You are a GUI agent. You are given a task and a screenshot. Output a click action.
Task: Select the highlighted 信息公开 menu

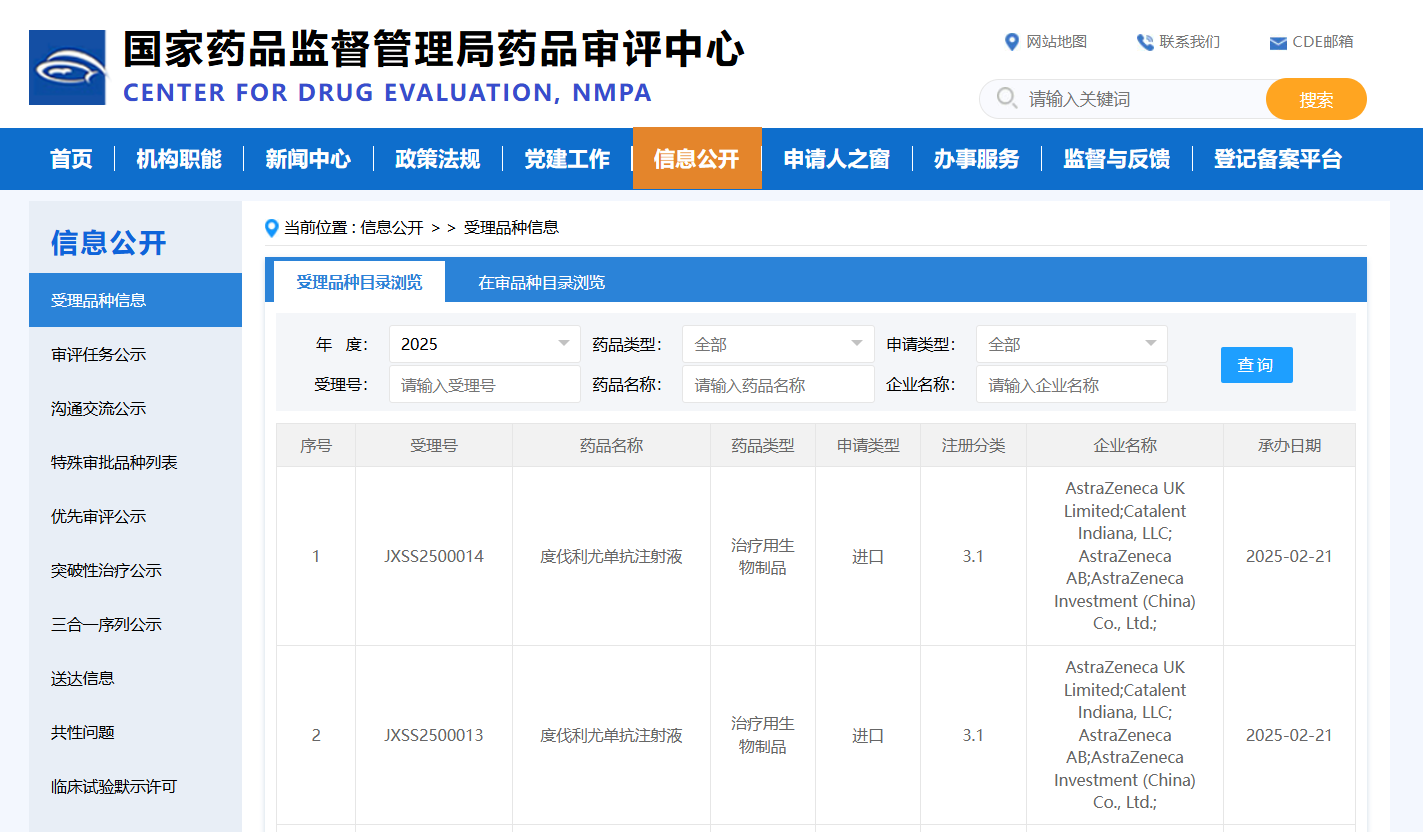tap(697, 159)
